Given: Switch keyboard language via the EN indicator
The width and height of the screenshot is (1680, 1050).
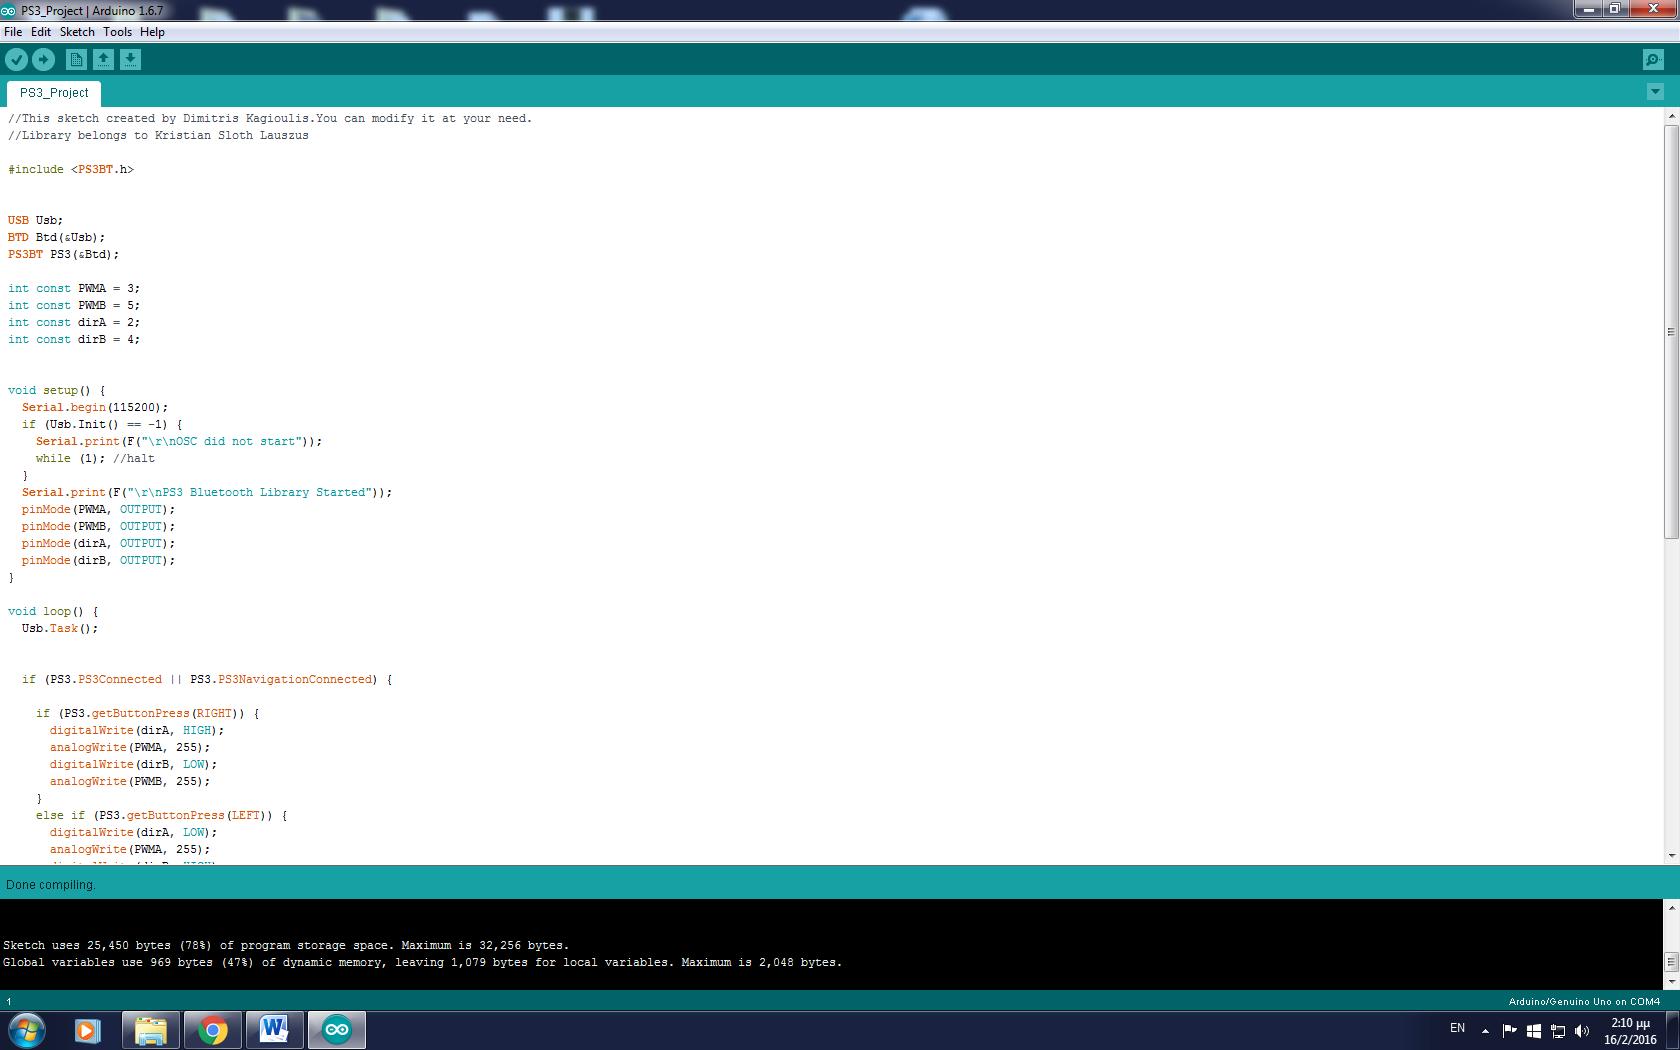Looking at the screenshot, I should [x=1457, y=1028].
